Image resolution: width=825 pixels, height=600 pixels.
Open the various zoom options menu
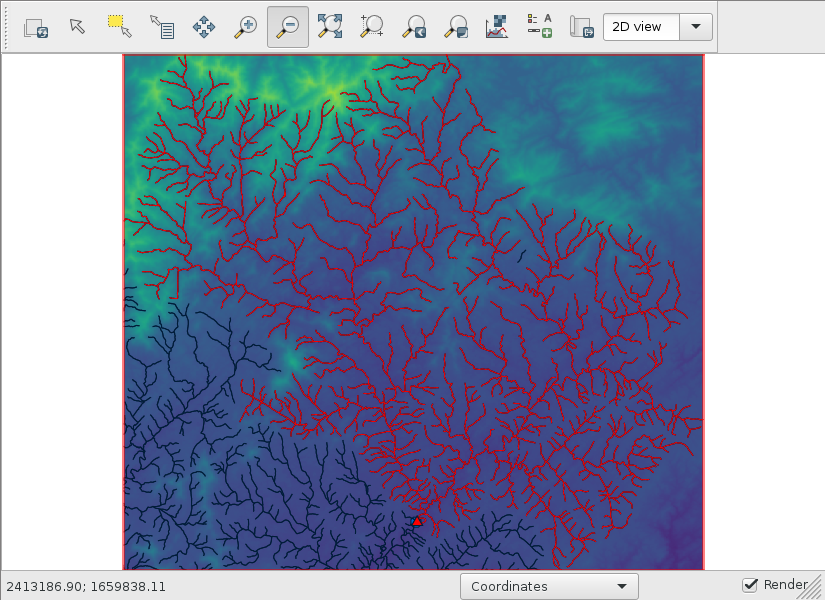click(456, 28)
